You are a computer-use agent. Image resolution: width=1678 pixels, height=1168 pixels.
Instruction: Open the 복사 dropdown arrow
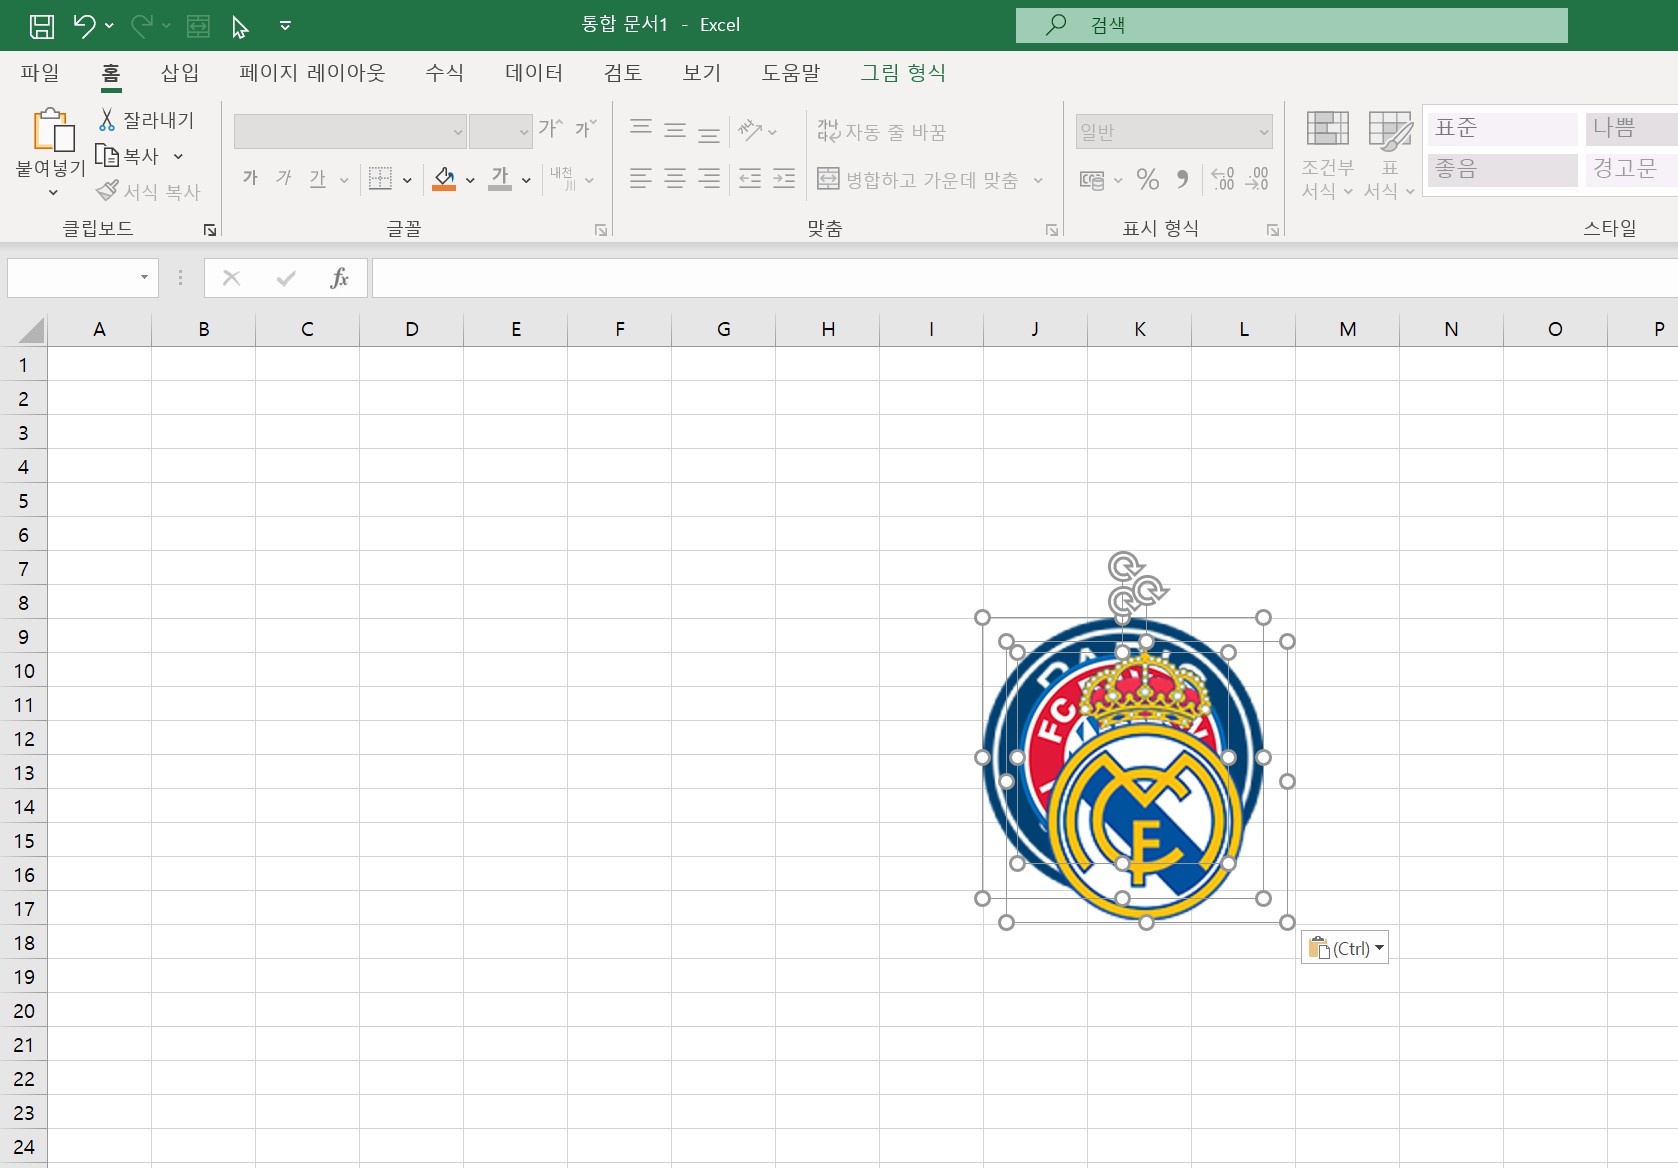(178, 156)
